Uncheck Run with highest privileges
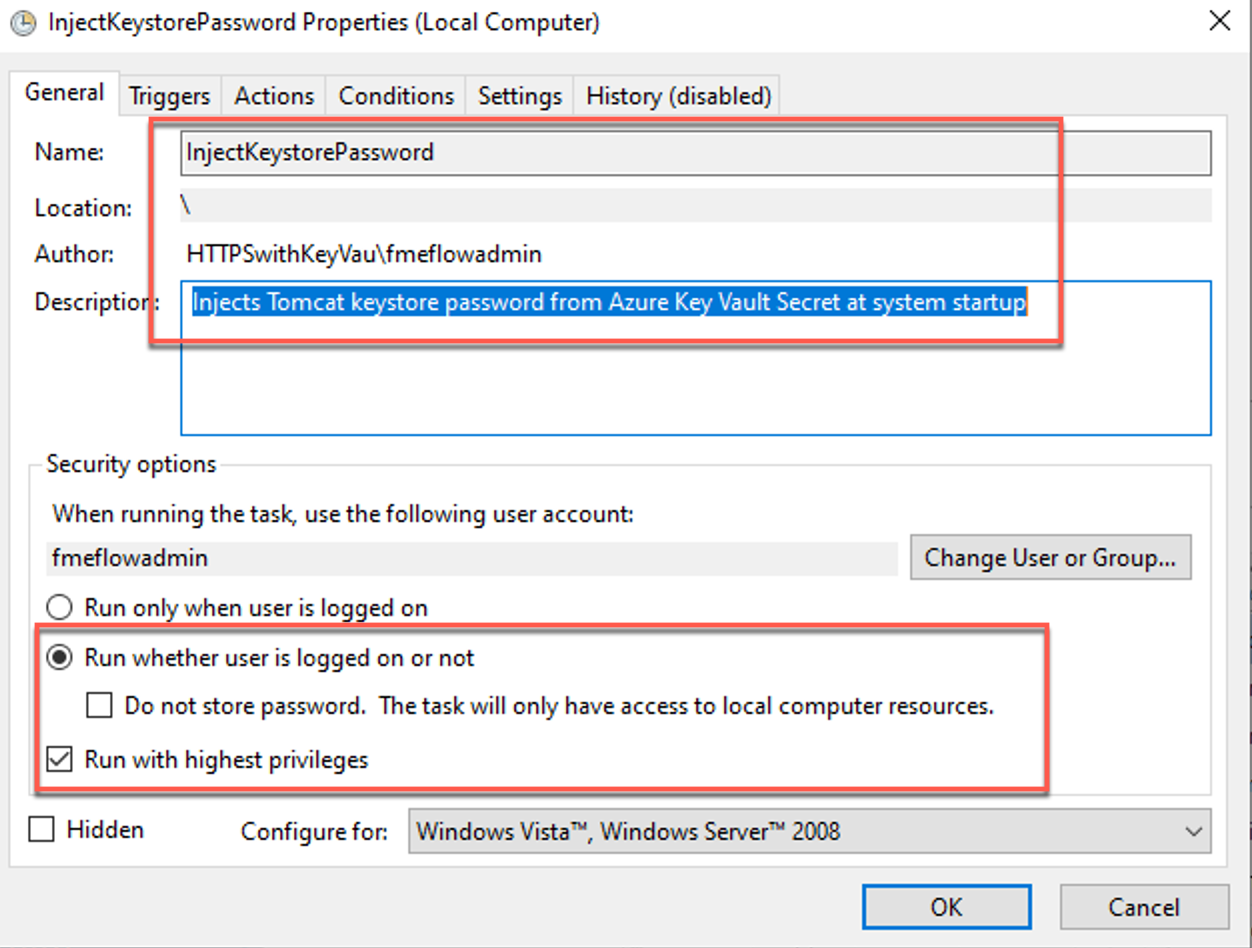1252x948 pixels. 60,760
